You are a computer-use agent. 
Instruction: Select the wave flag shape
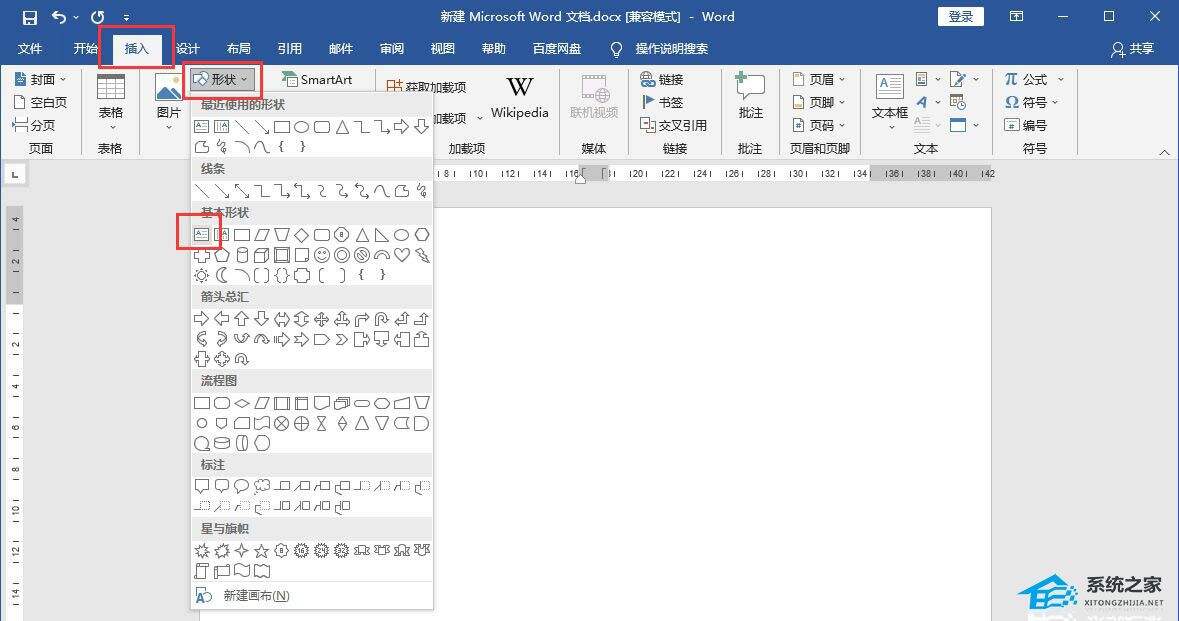pyautogui.click(x=242, y=571)
